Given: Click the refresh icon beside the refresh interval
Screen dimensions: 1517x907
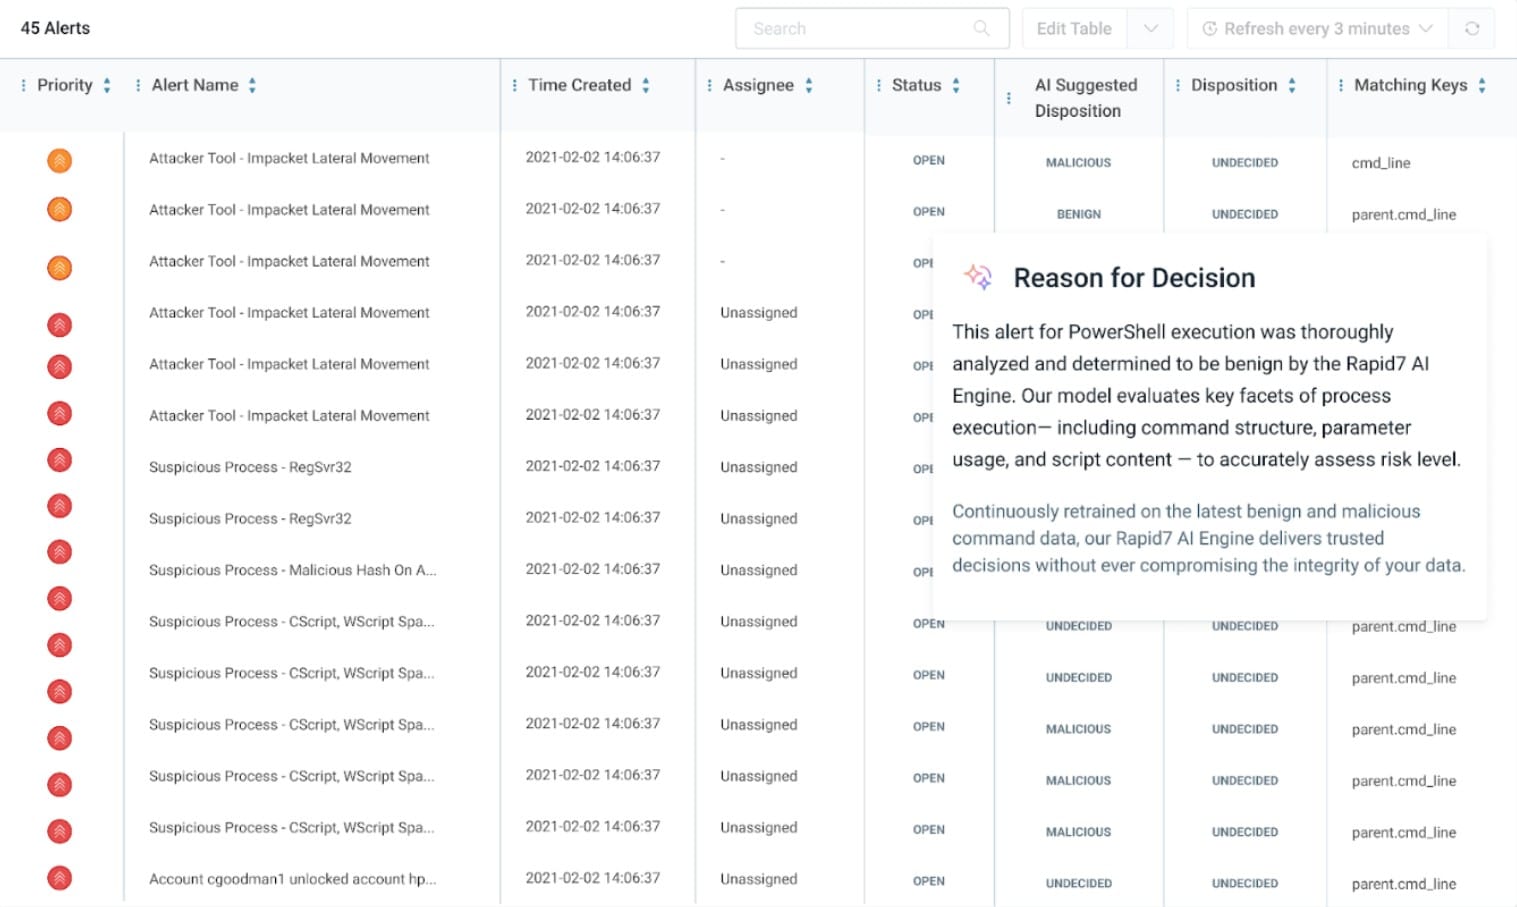Looking at the screenshot, I should coord(1471,28).
